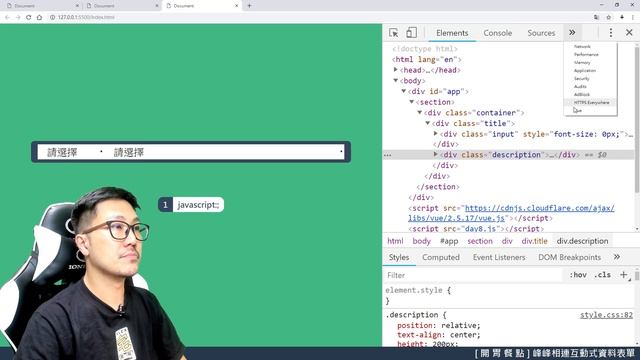Reload the page
This screenshot has height=360, width=640.
[x=29, y=17]
